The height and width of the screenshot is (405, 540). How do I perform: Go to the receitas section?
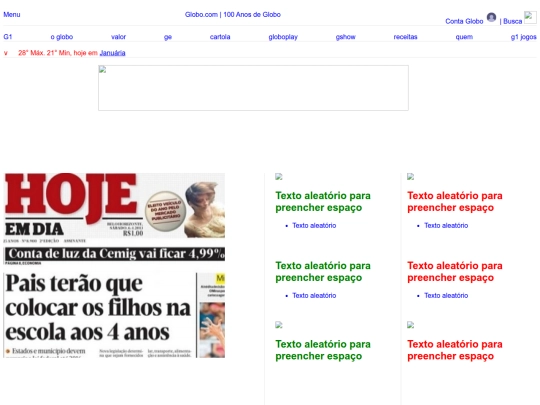[x=405, y=37]
